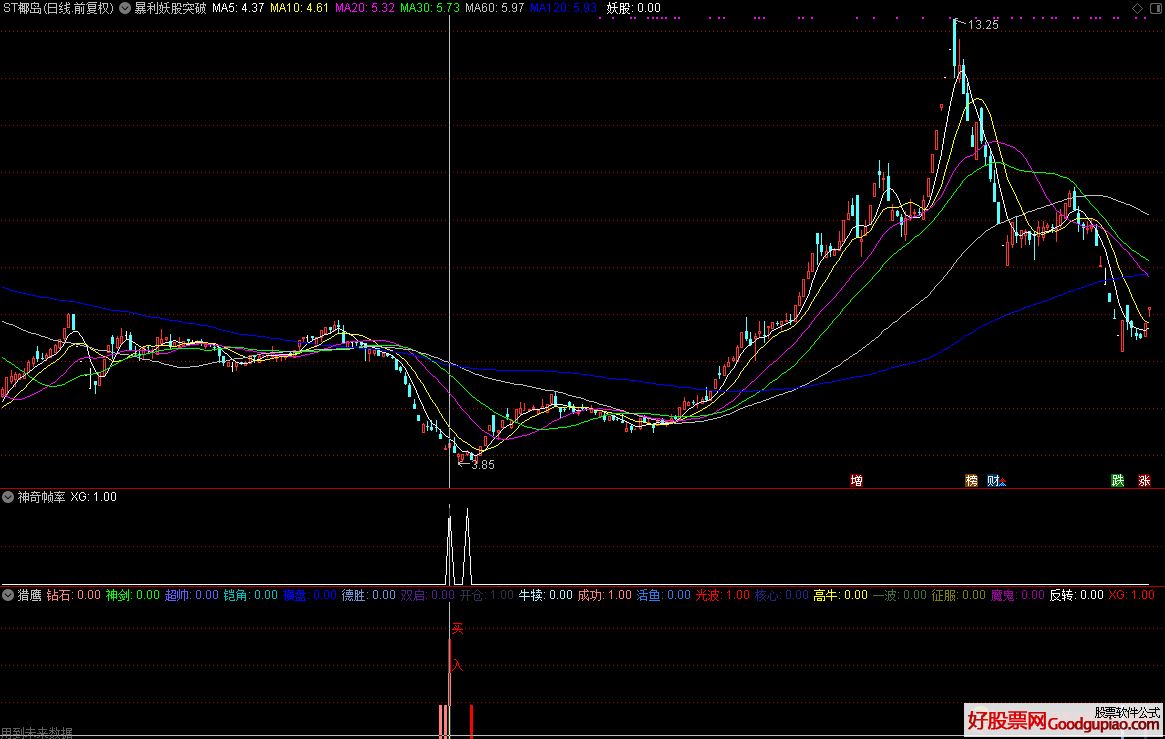Image resolution: width=1165 pixels, height=739 pixels.
Task: Click the 财 event marker icon
Action: pos(994,481)
